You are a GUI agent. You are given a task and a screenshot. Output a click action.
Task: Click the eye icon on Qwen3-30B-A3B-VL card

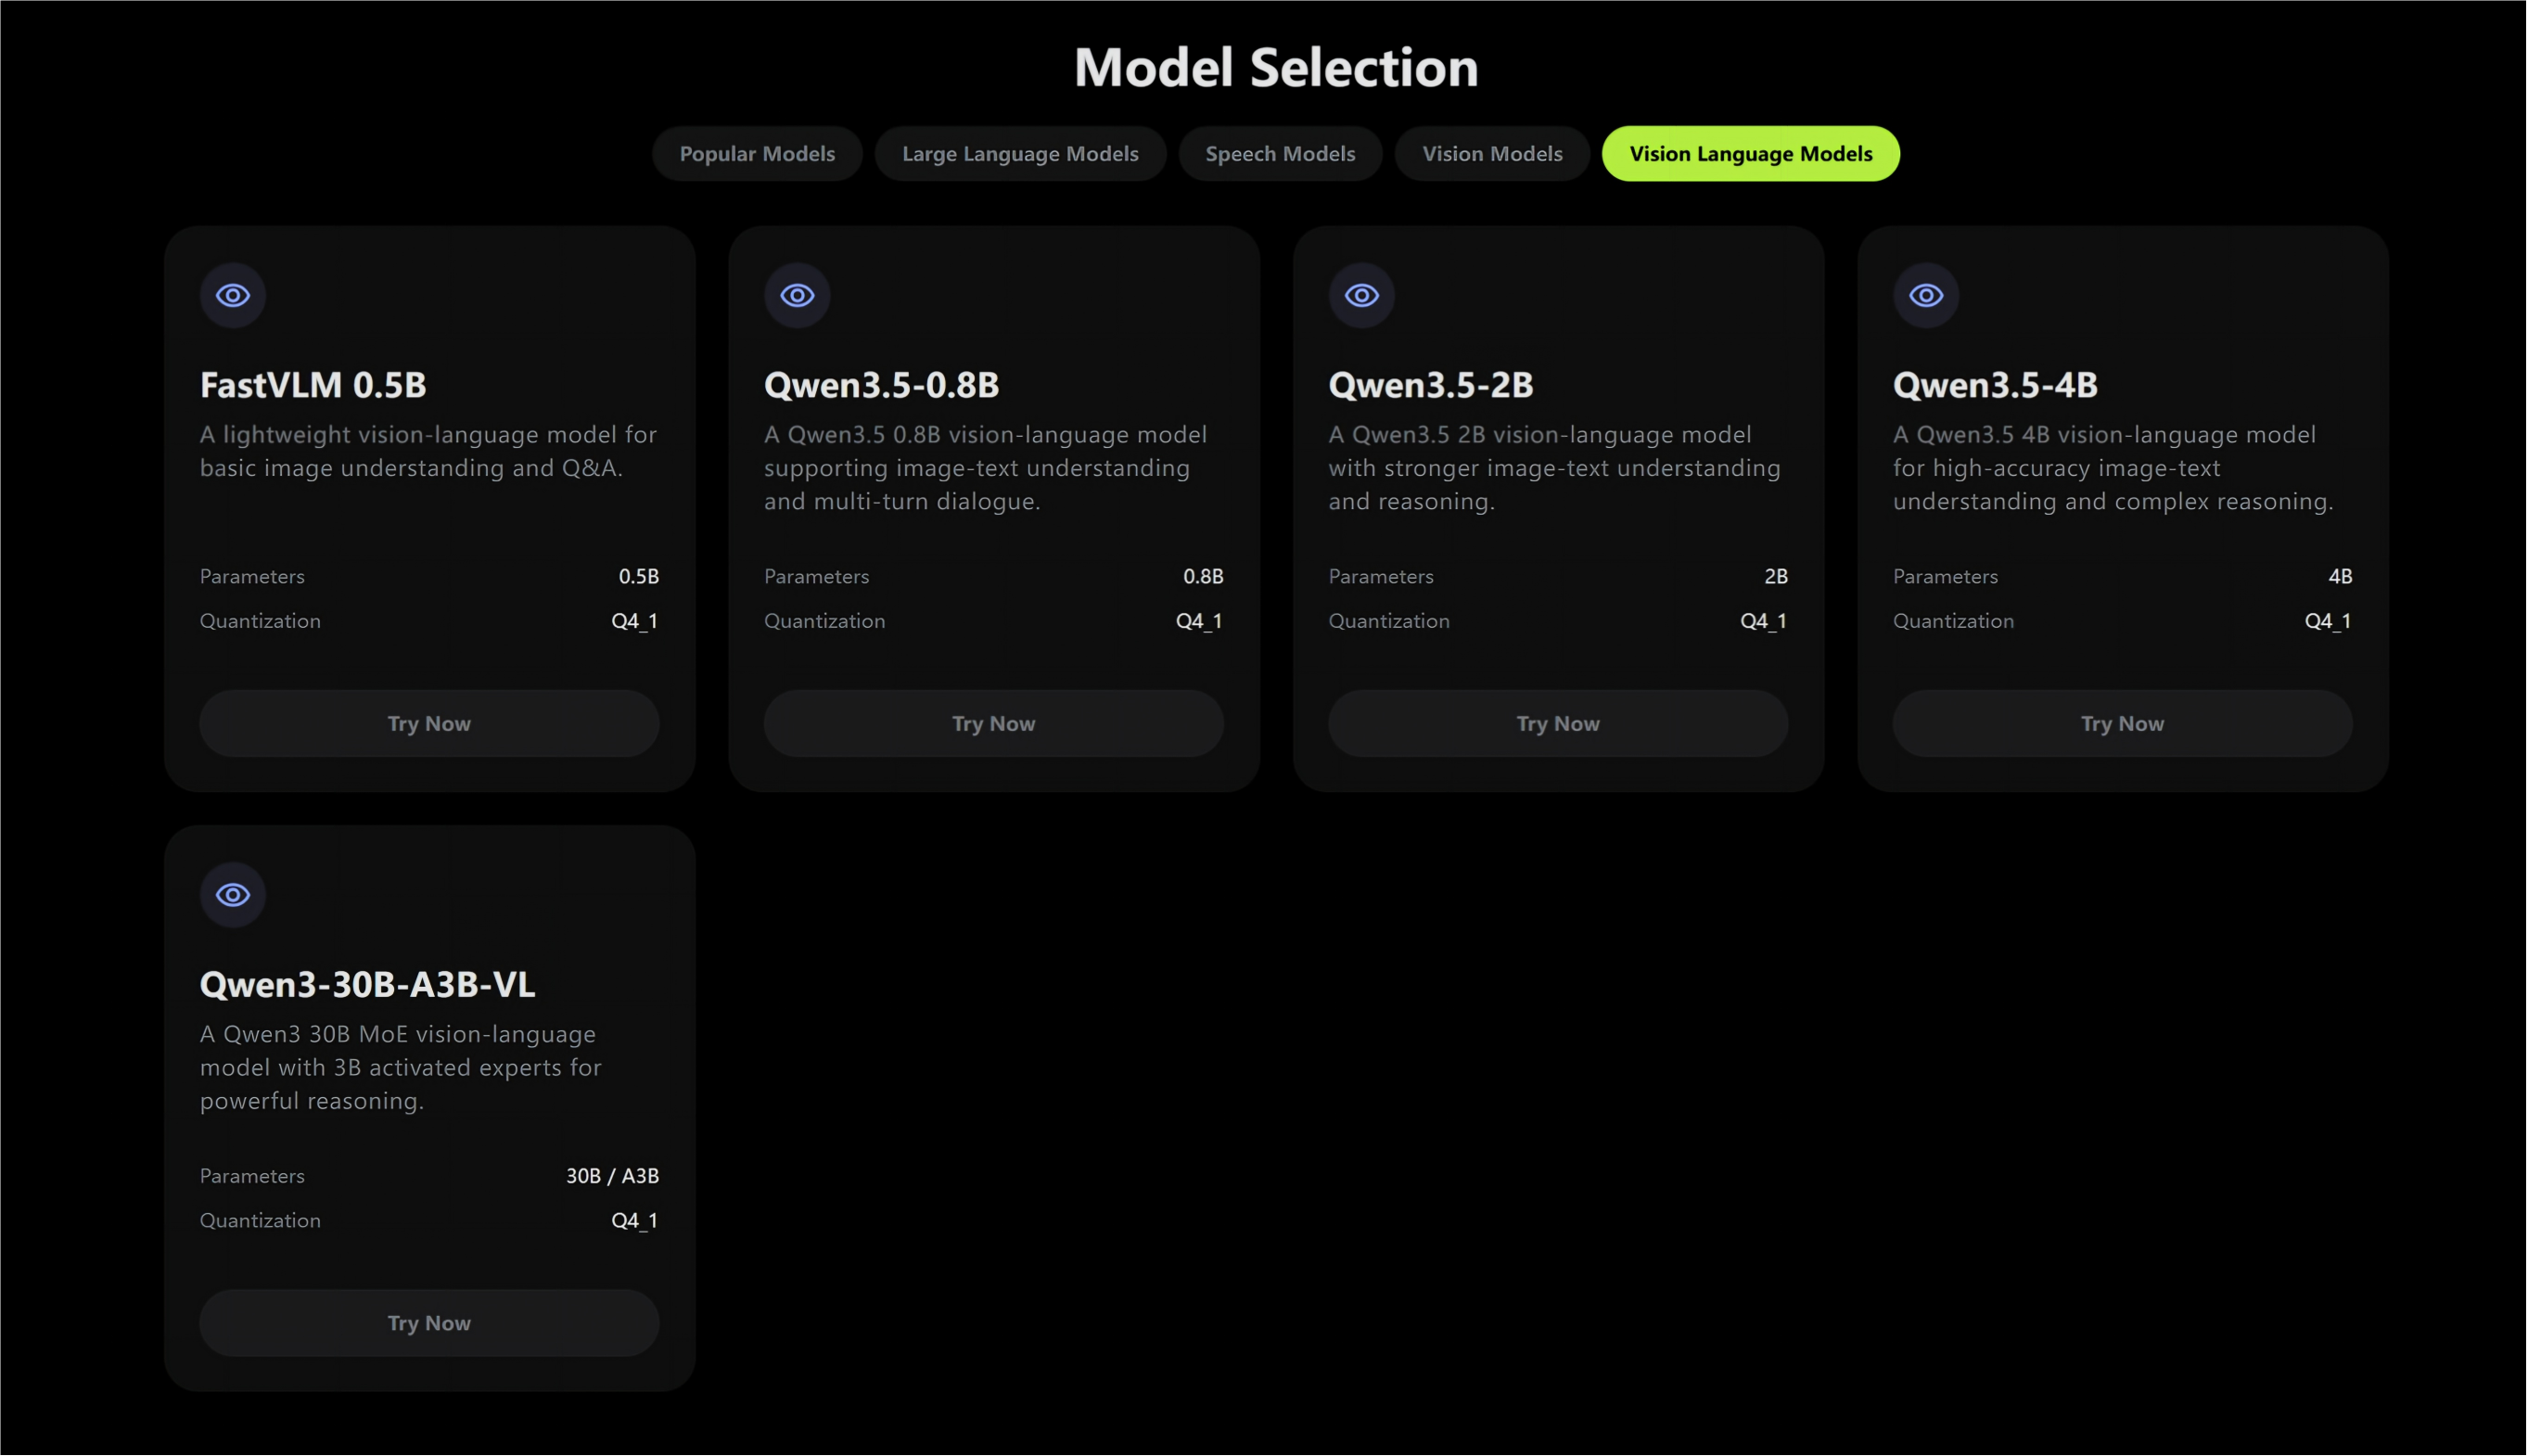[233, 895]
